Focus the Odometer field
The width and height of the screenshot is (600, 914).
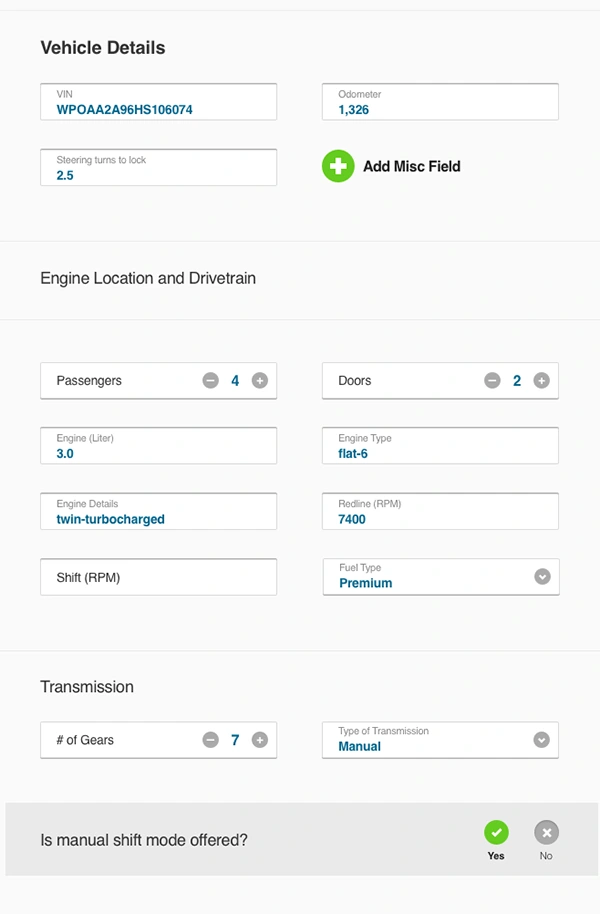(x=440, y=102)
